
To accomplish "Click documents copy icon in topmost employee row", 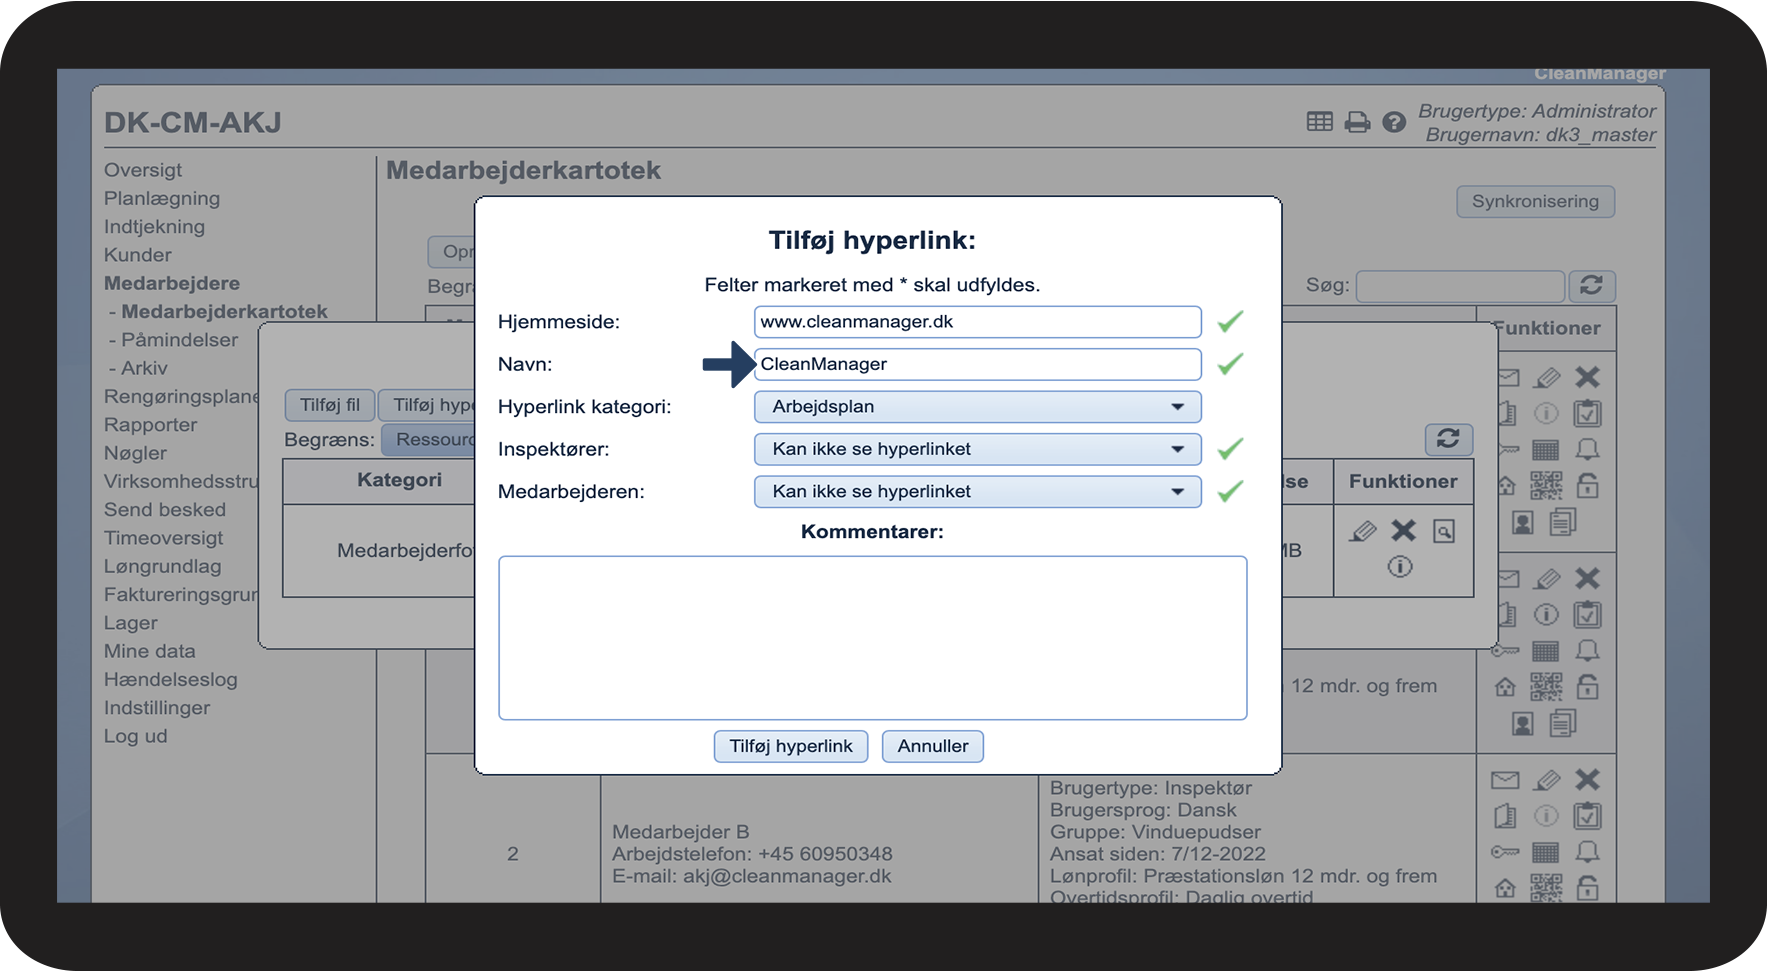I will pos(1563,522).
